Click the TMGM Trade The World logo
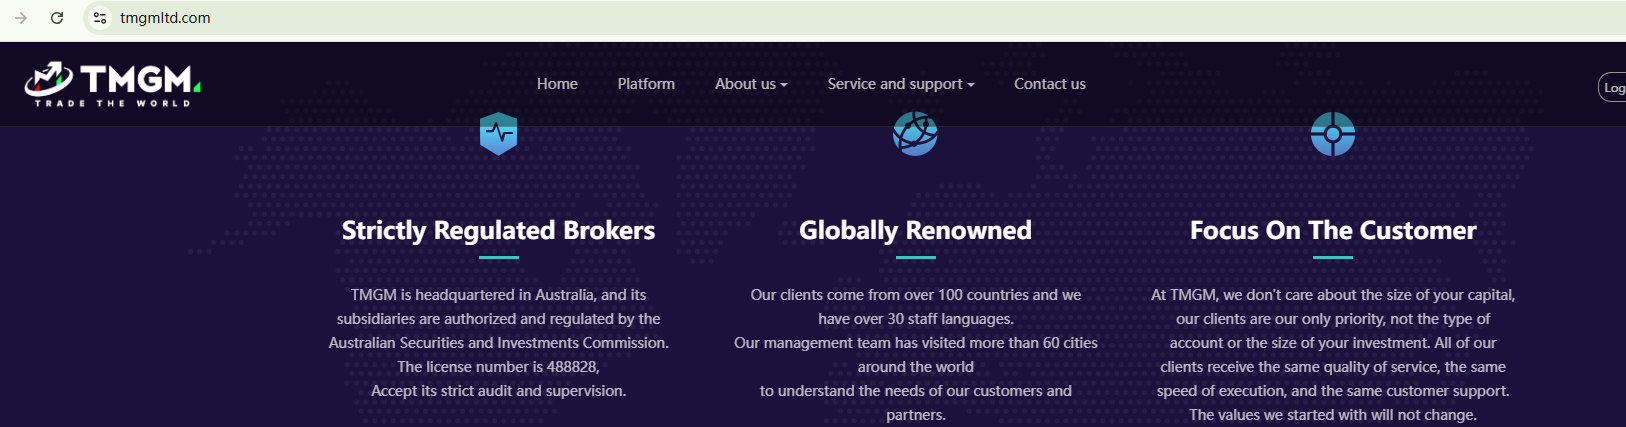1626x427 pixels. click(x=113, y=85)
